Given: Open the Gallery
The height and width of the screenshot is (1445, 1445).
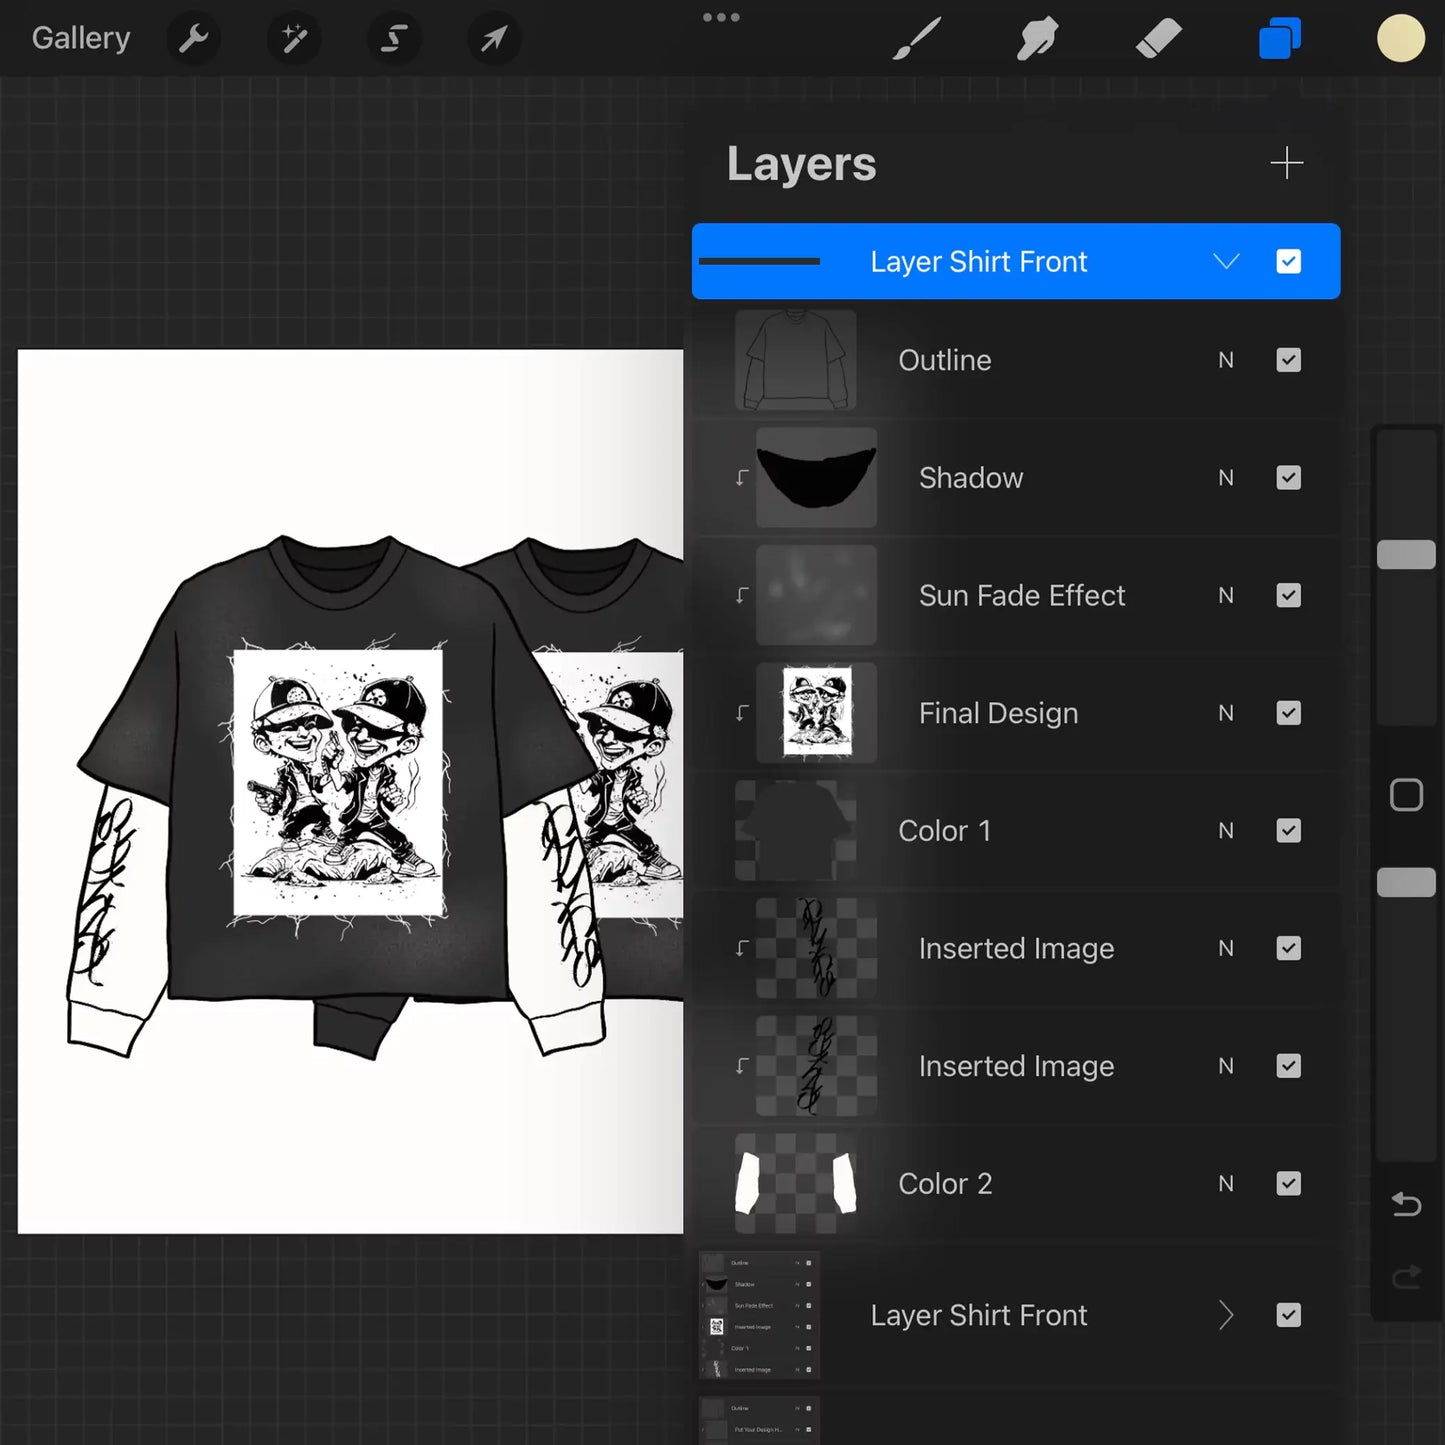Looking at the screenshot, I should 80,38.
